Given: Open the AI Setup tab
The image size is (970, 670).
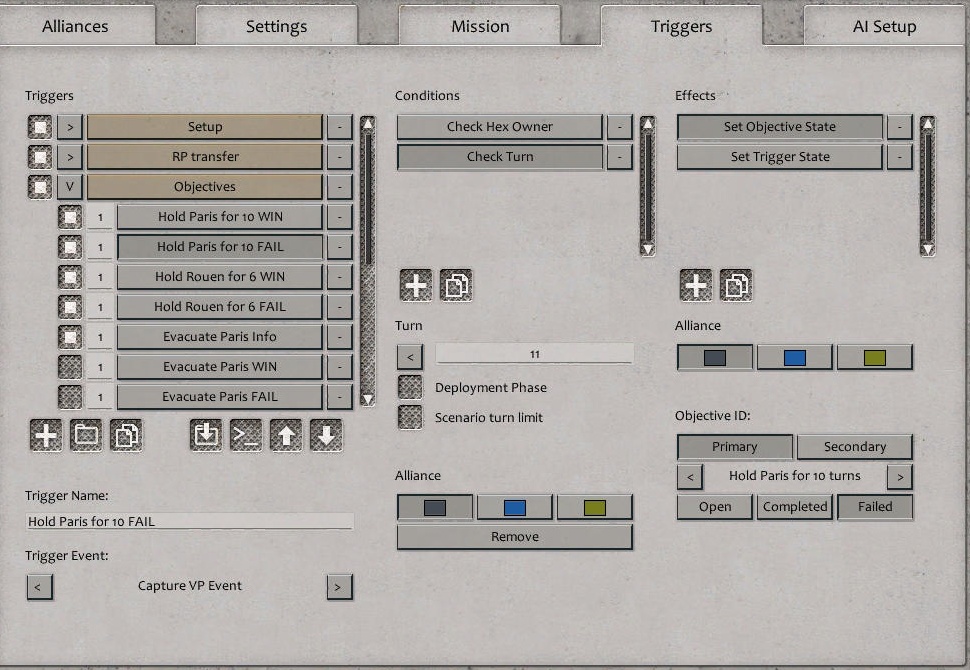Looking at the screenshot, I should [882, 26].
